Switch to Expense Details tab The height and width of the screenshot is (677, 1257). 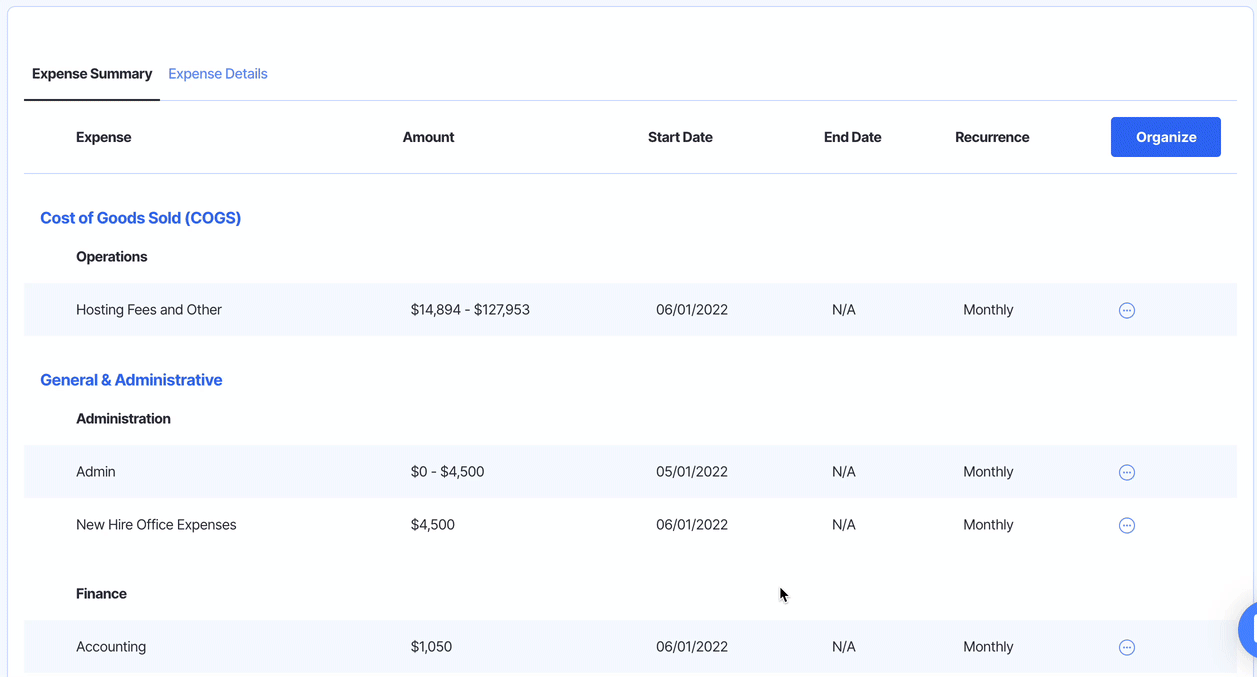[x=217, y=74]
